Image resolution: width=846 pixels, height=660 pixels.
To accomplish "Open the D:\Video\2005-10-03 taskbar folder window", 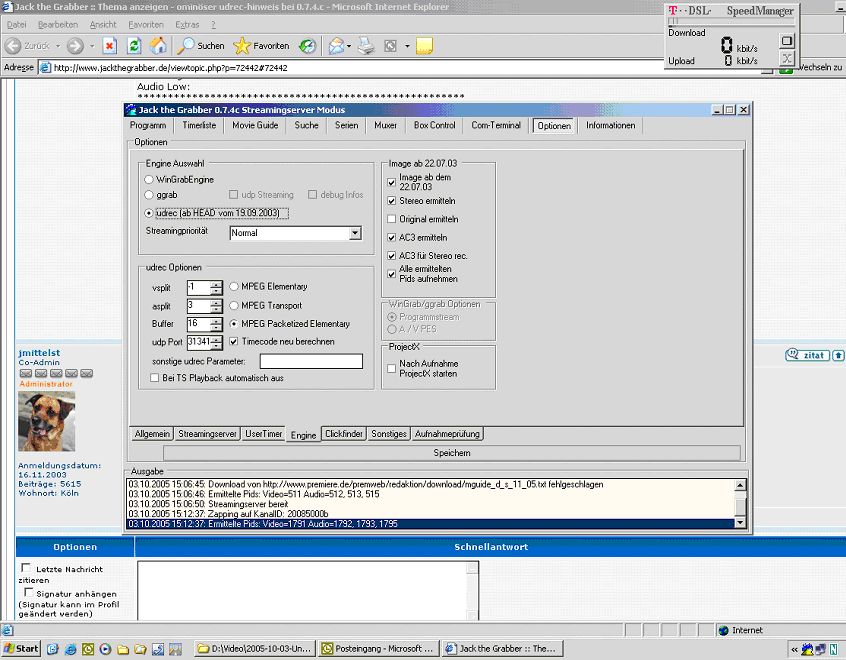I will click(x=254, y=649).
